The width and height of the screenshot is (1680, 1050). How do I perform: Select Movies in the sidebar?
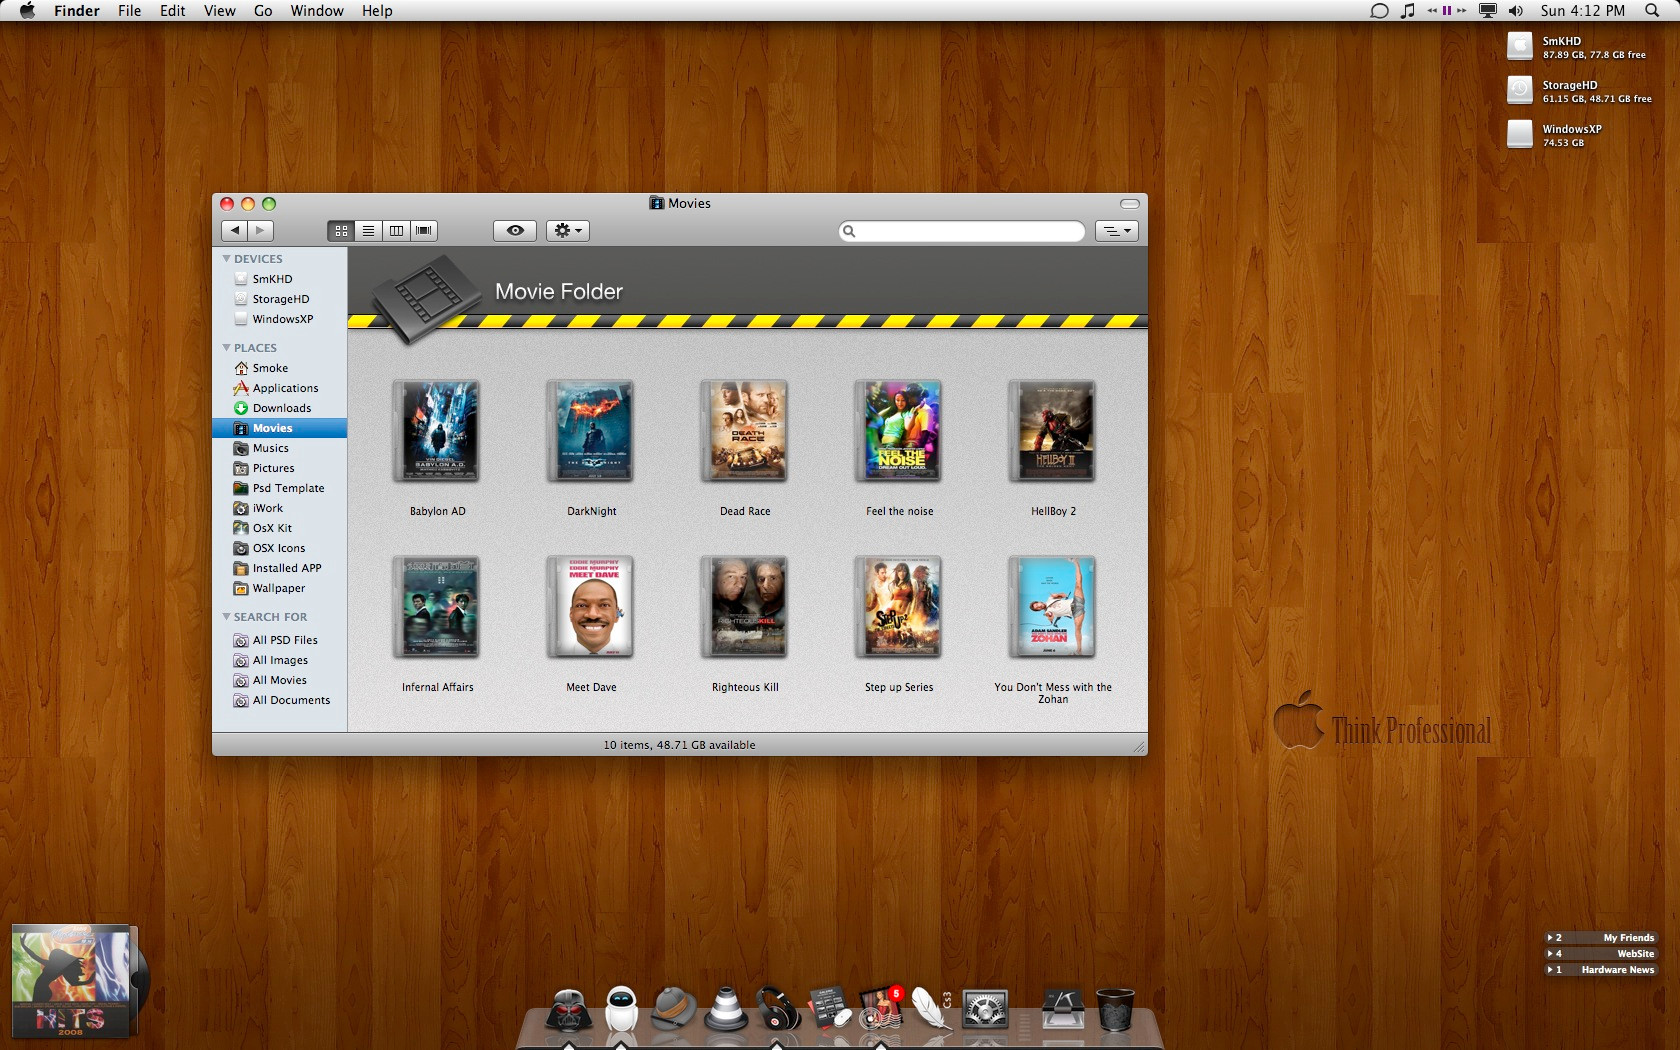pyautogui.click(x=279, y=428)
